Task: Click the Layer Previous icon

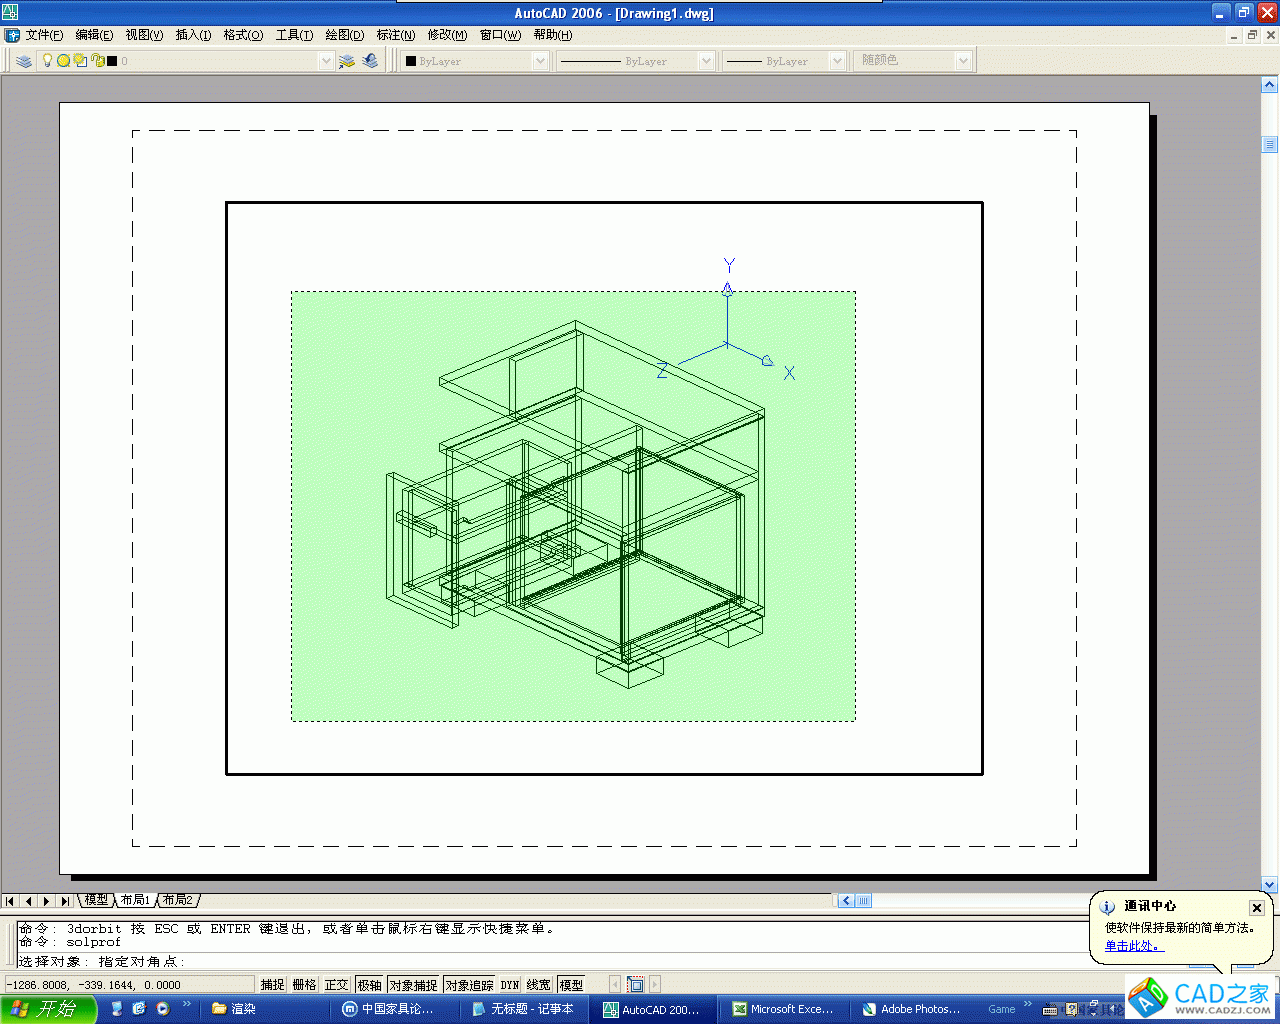Action: (369, 60)
